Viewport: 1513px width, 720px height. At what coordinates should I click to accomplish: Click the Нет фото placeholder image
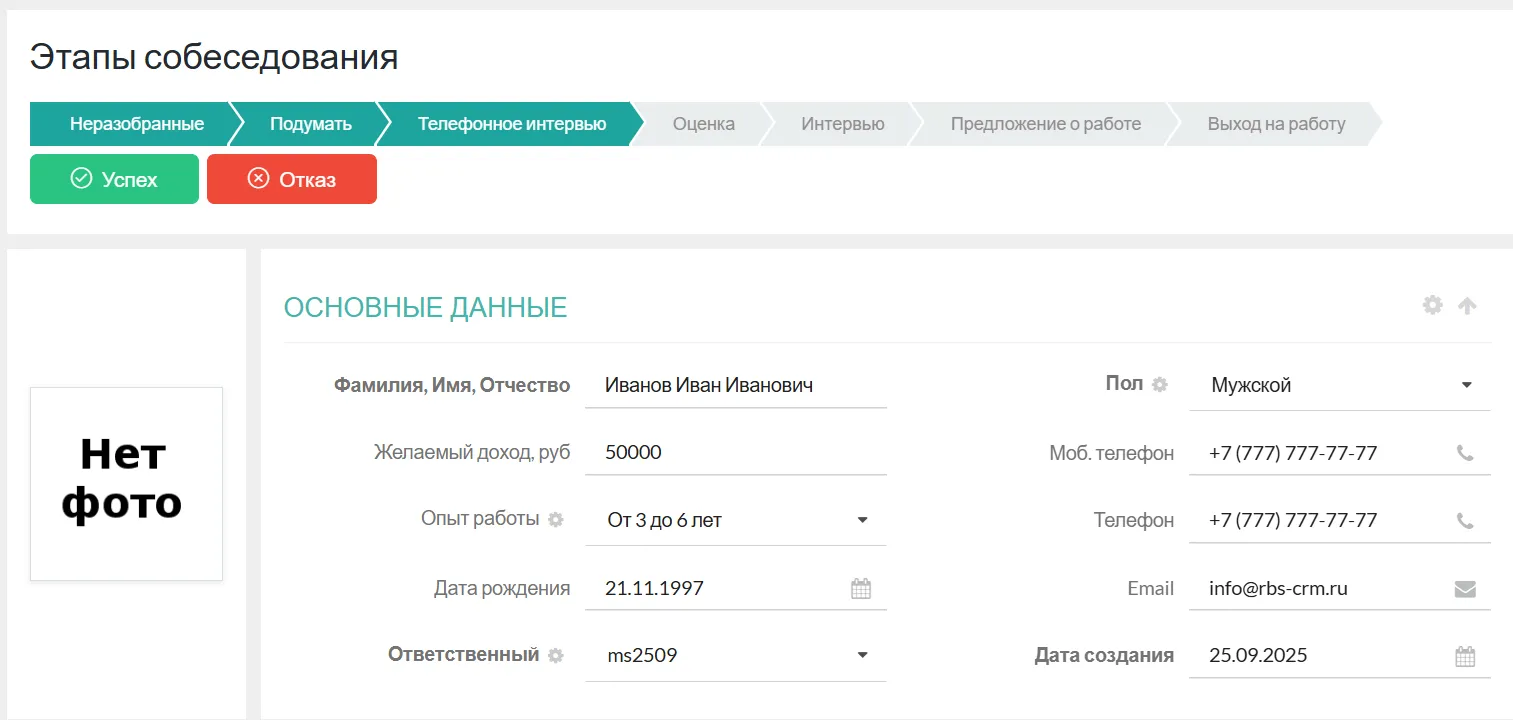(x=126, y=483)
